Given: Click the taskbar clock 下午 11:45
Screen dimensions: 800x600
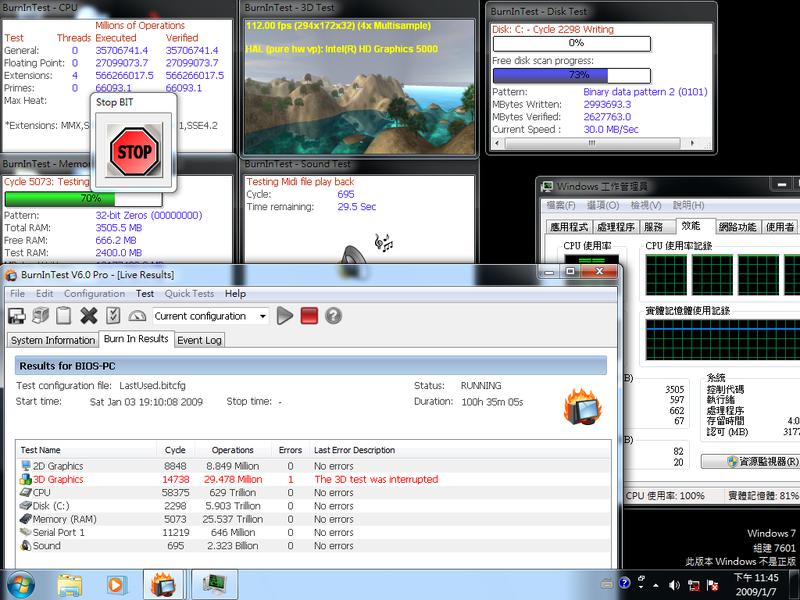Looking at the screenshot, I should coord(756,584).
